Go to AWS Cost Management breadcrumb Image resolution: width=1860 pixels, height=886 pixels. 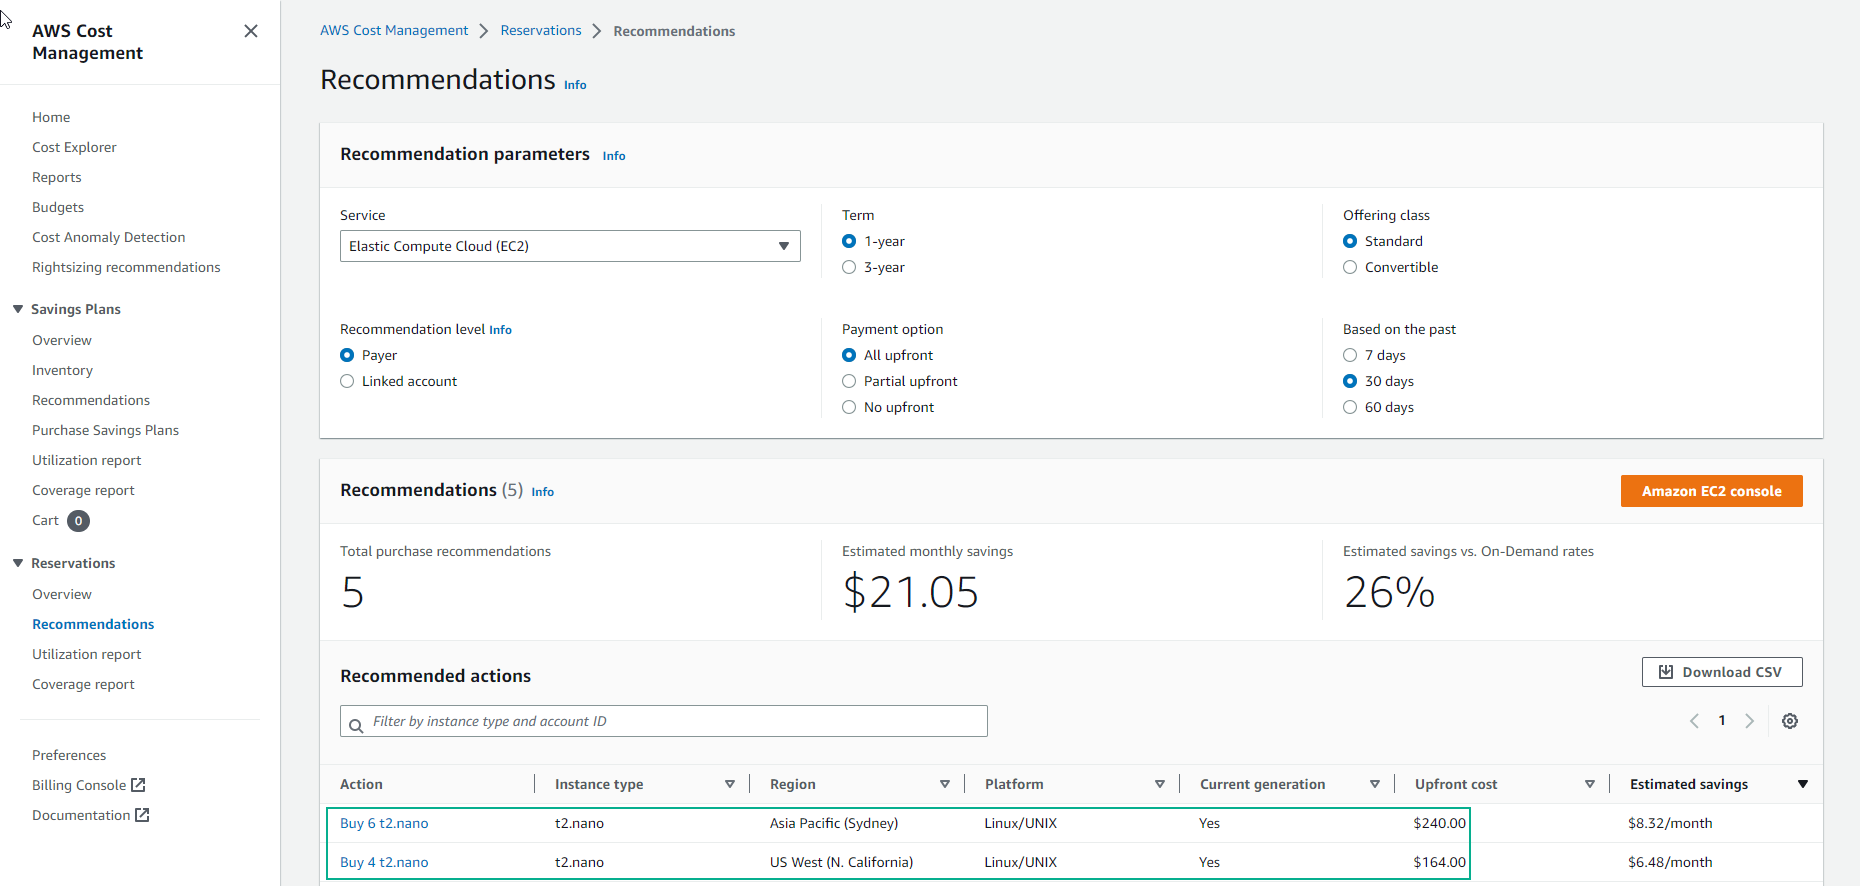click(394, 31)
